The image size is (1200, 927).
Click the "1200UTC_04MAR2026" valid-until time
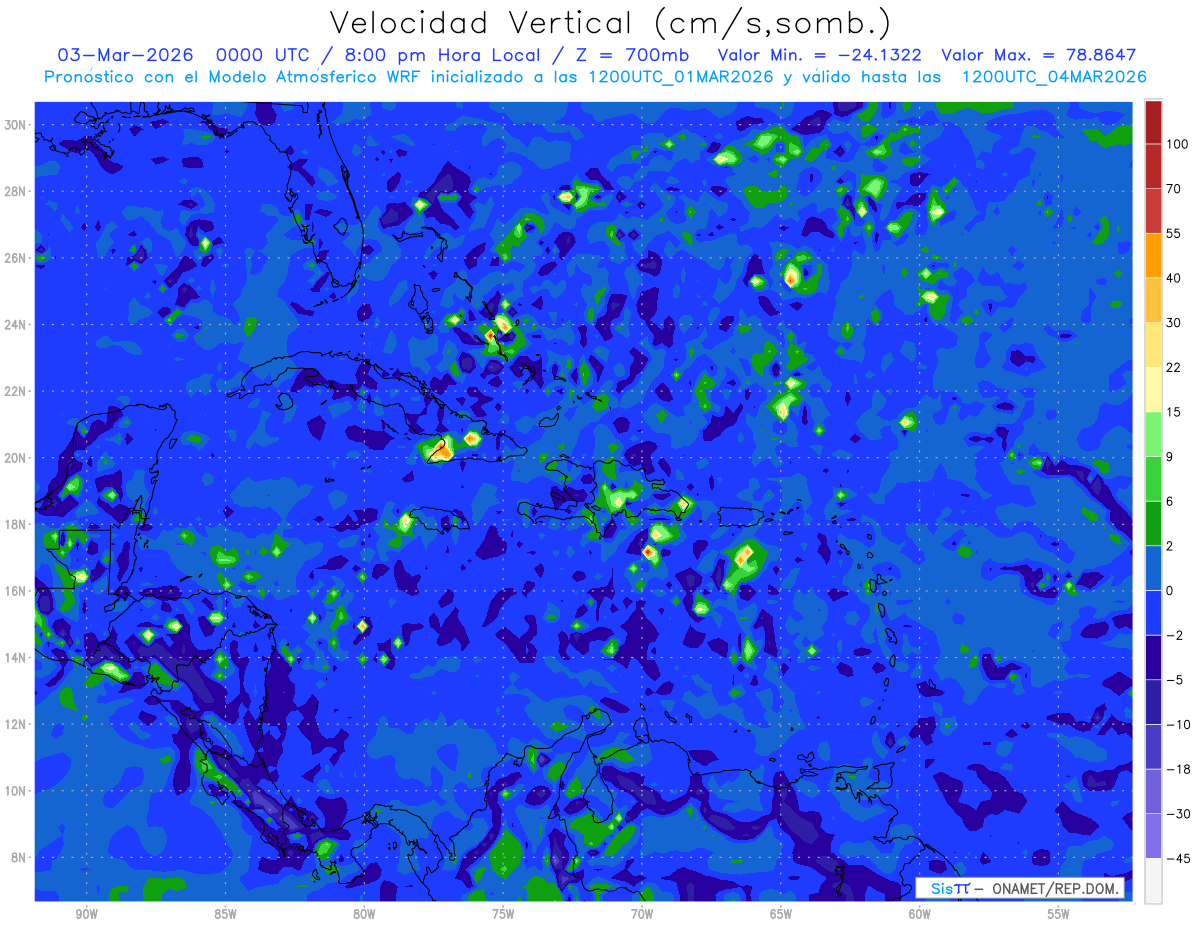1054,77
